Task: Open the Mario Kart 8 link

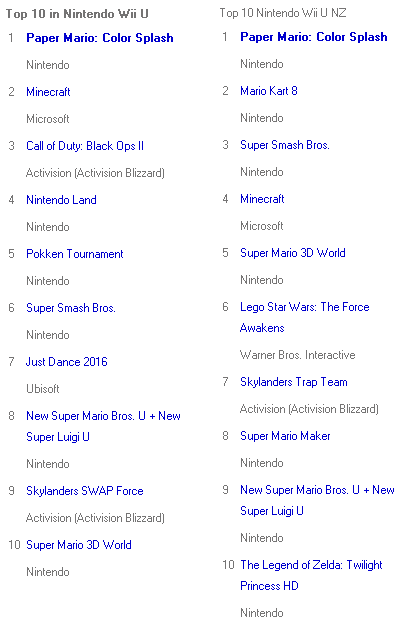Action: 269,91
